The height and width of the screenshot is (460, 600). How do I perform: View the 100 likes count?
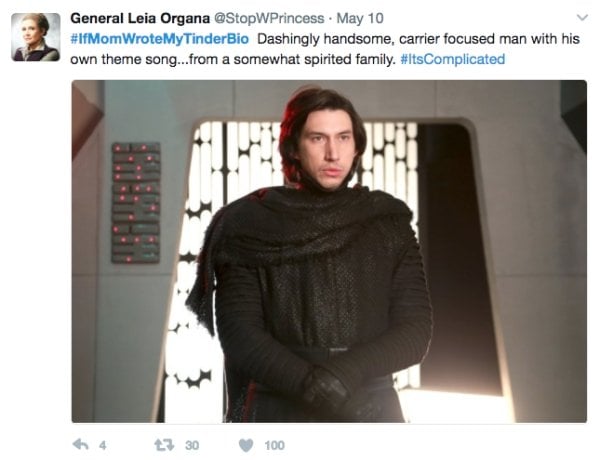click(274, 445)
